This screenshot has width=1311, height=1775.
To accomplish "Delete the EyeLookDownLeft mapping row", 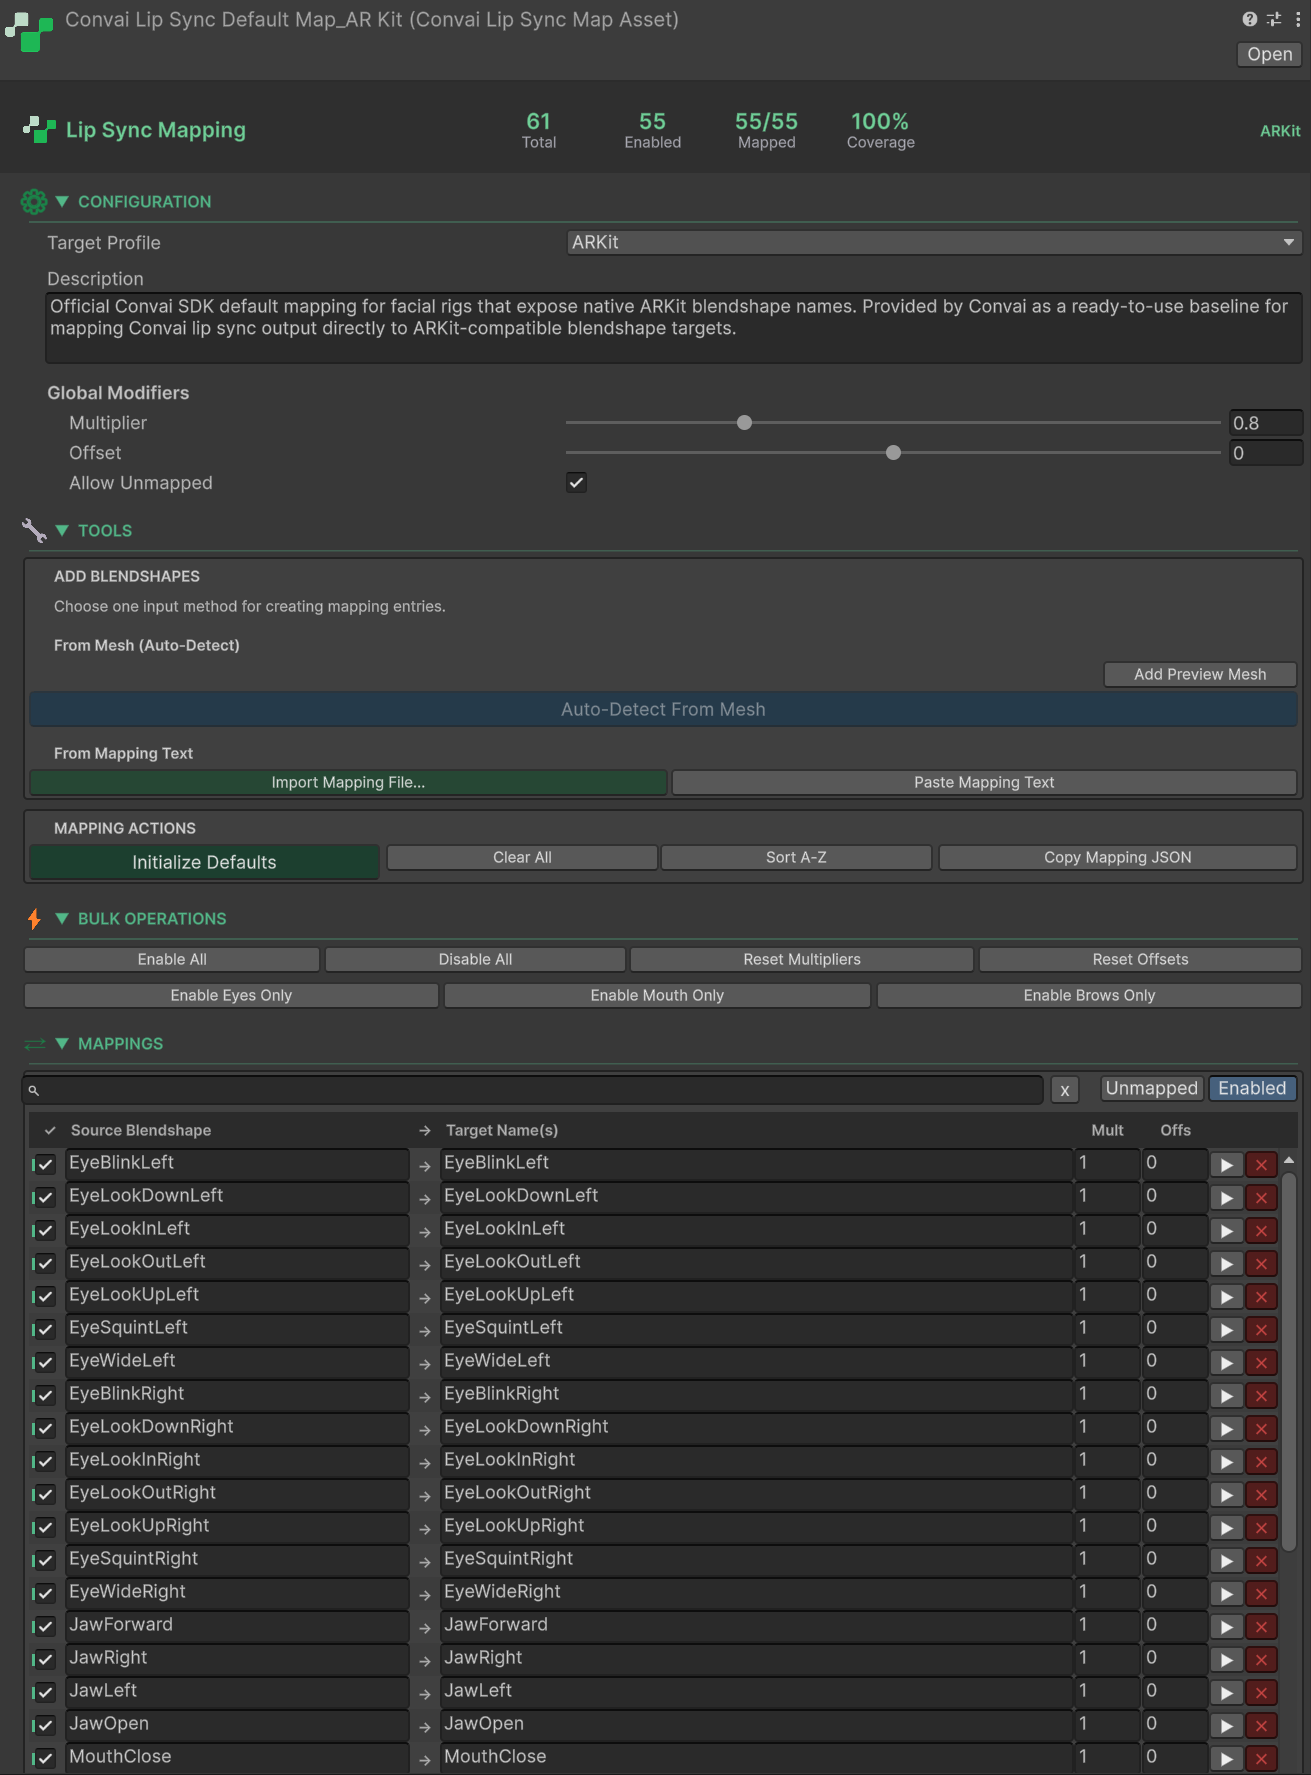I will click(1261, 1198).
